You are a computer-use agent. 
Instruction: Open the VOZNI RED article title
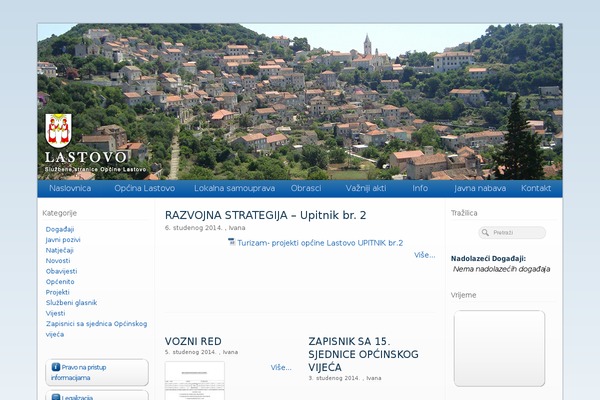(x=193, y=341)
